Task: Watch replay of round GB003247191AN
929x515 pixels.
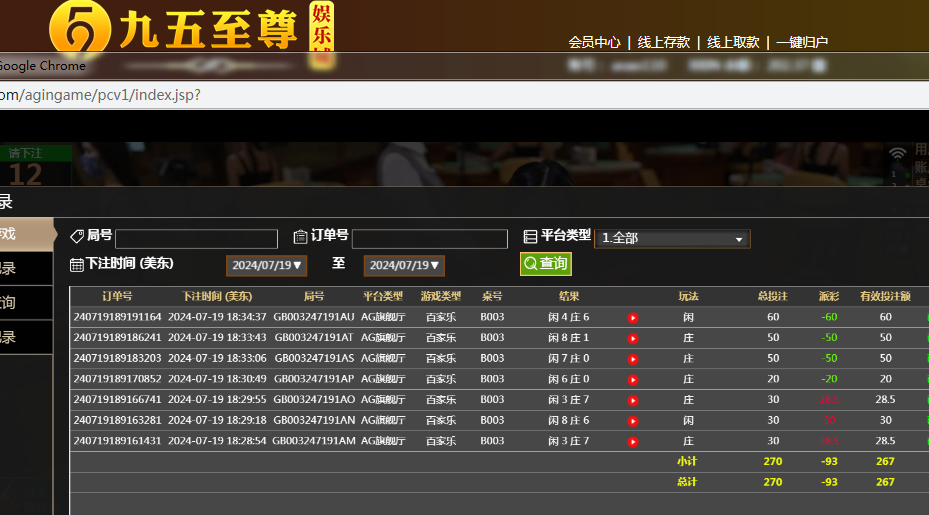Action: pos(632,421)
